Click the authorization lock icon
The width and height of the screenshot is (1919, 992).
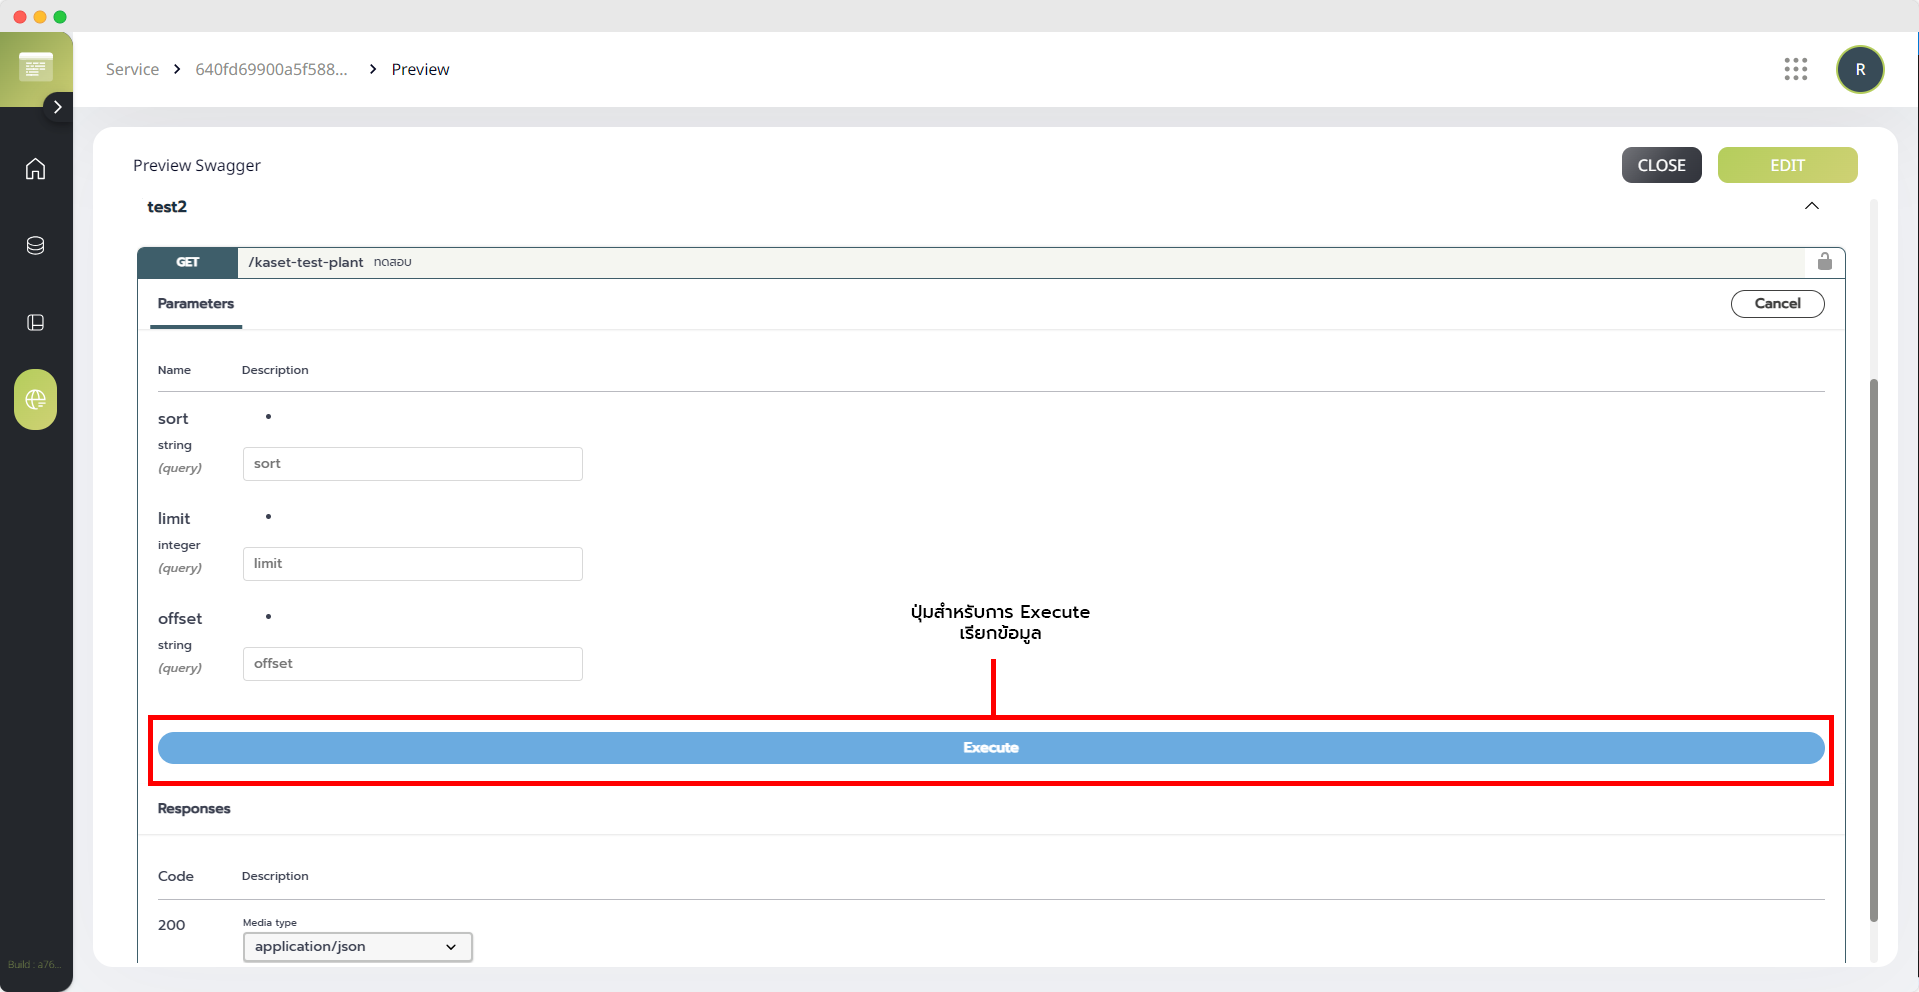tap(1824, 262)
